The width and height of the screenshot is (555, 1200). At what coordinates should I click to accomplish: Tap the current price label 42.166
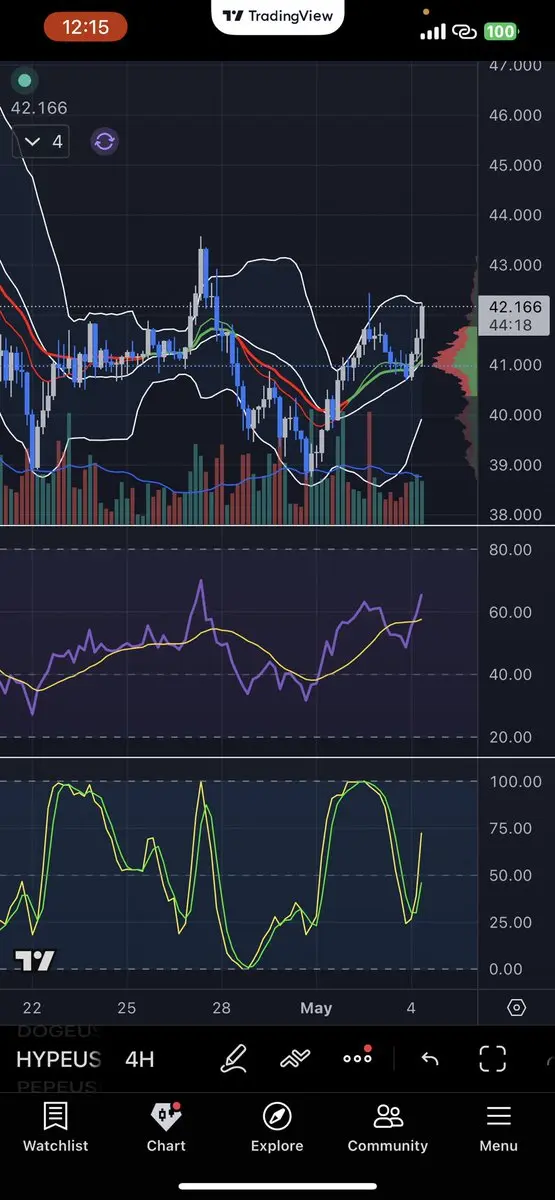[x=515, y=315]
